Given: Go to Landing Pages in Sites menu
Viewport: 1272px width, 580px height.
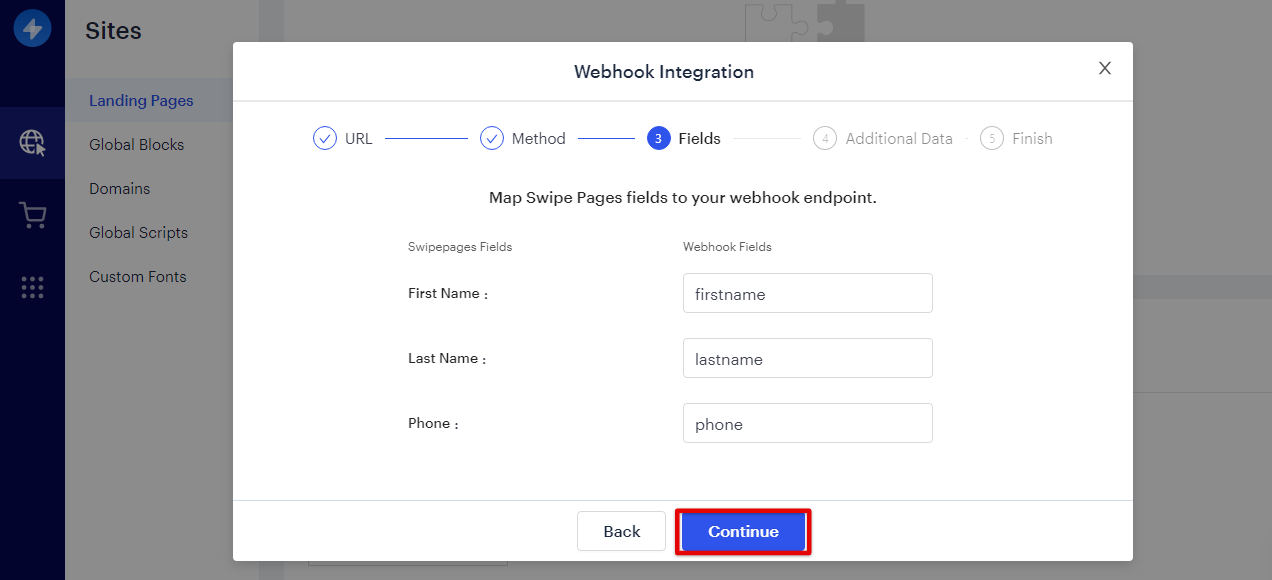Looking at the screenshot, I should point(141,100).
